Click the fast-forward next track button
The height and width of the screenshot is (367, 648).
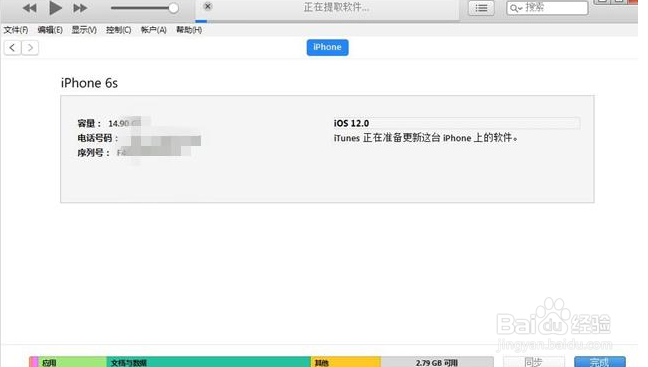click(80, 8)
